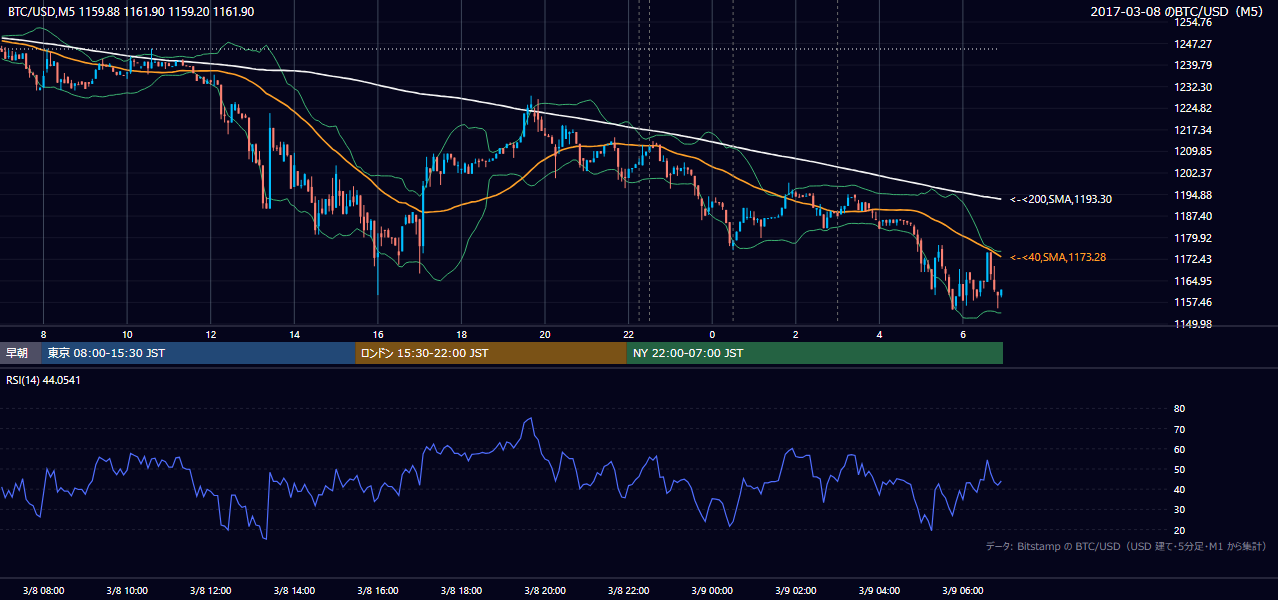Click the 1209.85 price axis label
Screen dimensions: 1278x600
point(1193,151)
